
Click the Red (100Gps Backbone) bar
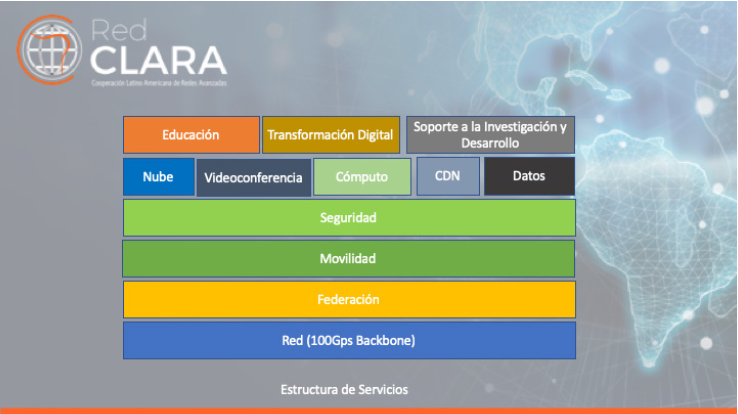(x=348, y=340)
